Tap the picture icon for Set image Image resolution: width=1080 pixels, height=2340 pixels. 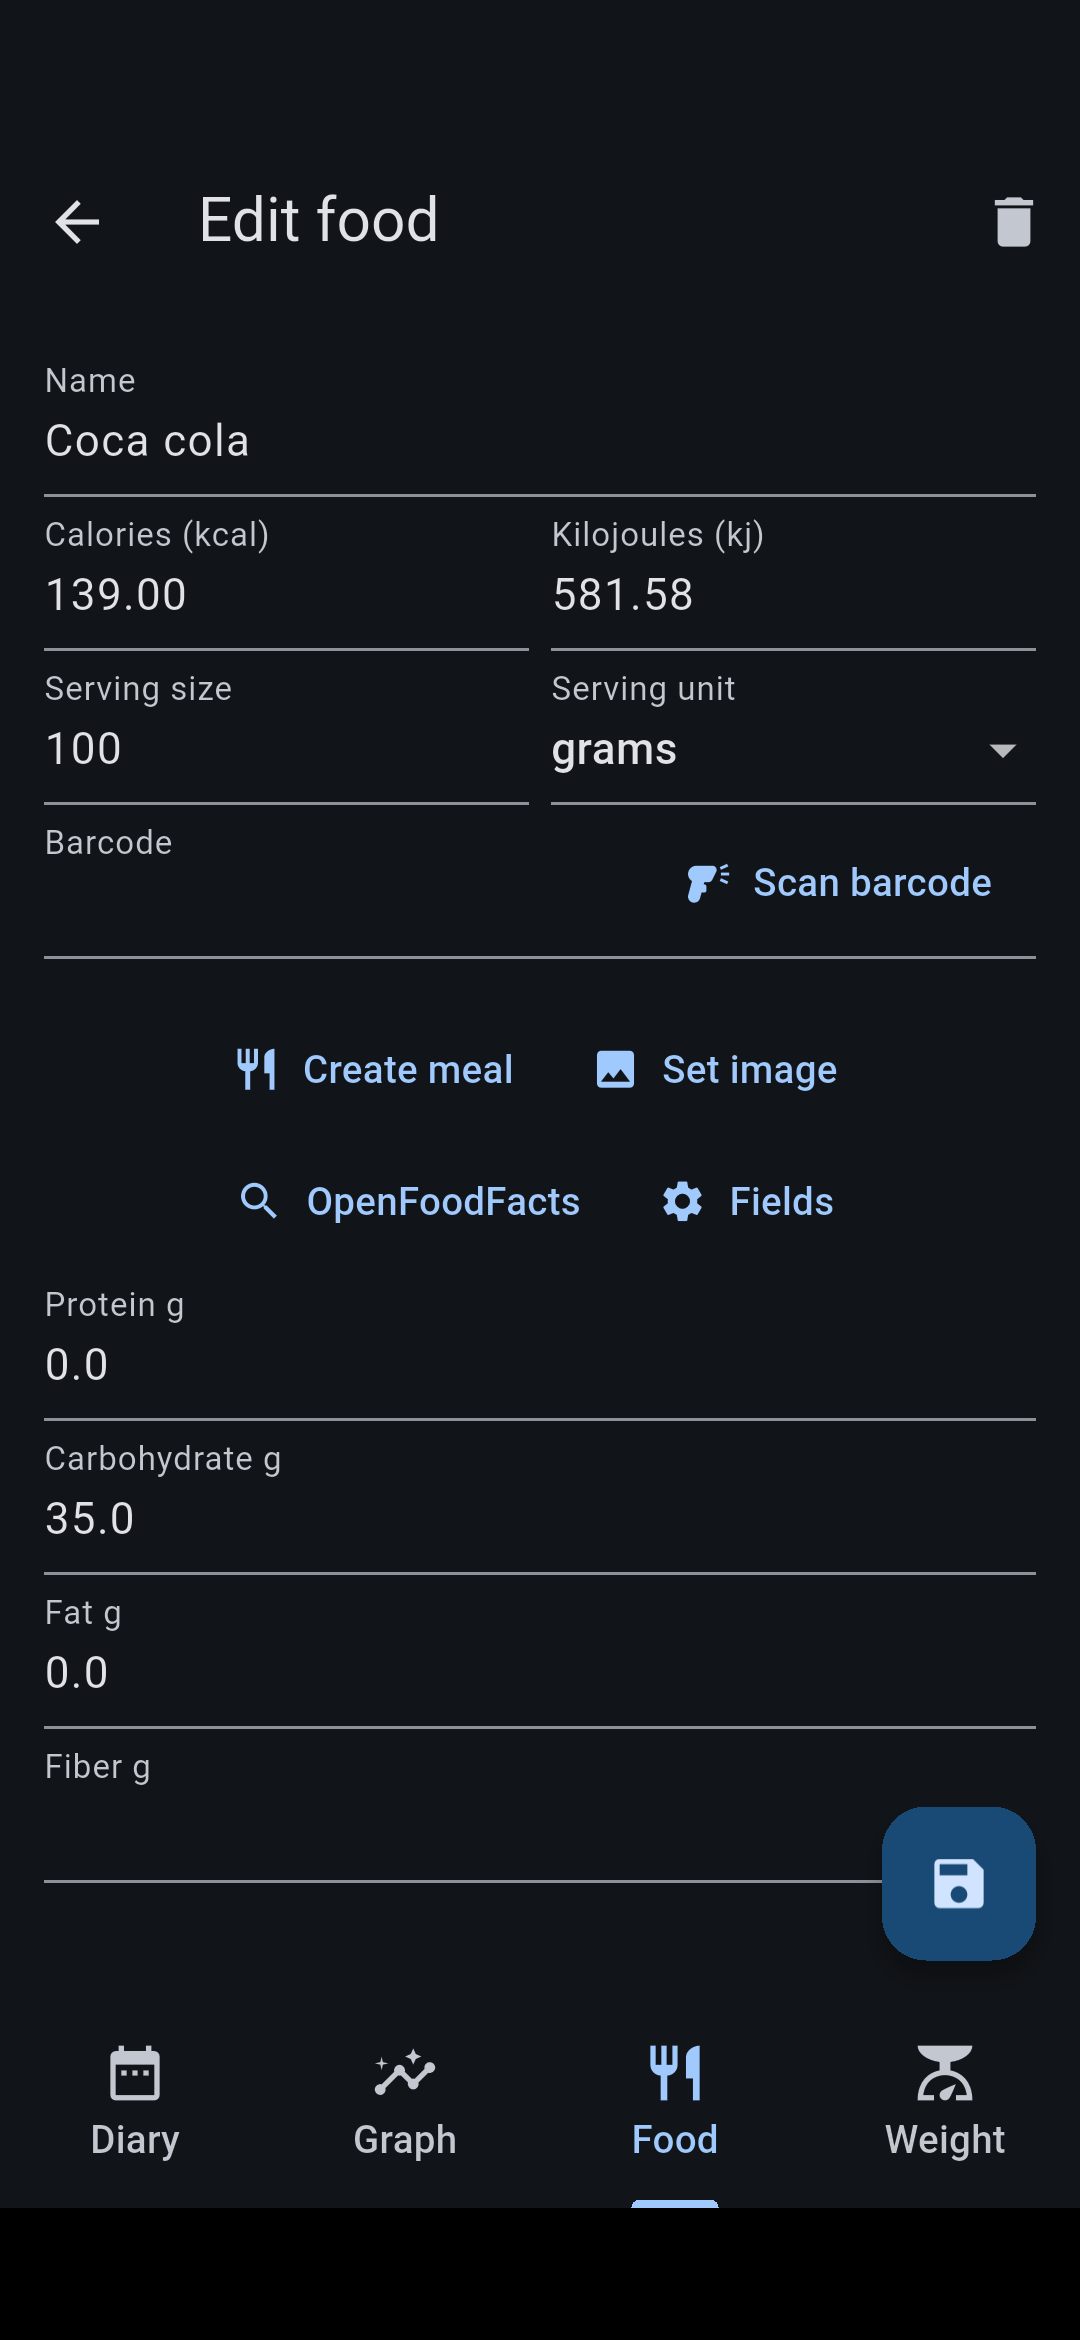pos(615,1069)
